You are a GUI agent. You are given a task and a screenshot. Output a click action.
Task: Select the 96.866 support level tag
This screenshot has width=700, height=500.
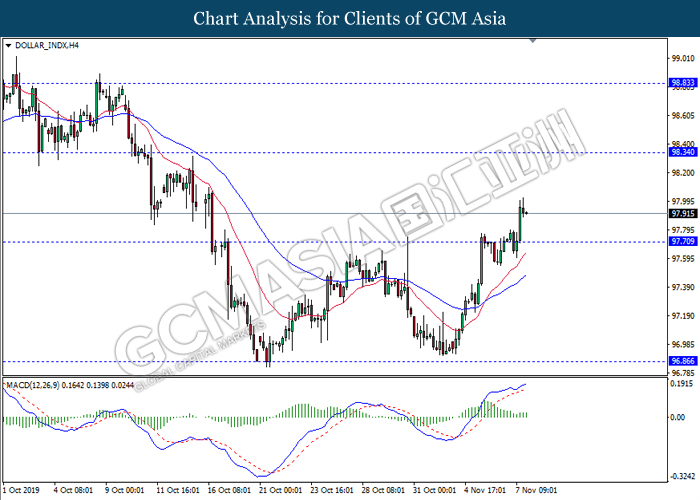pos(683,361)
